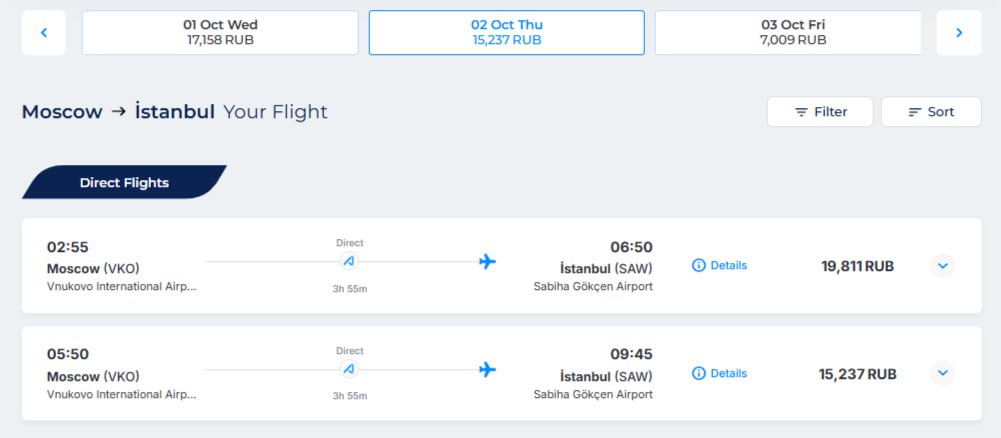Click the Direct Flights label tab
1001x438 pixels.
124,183
